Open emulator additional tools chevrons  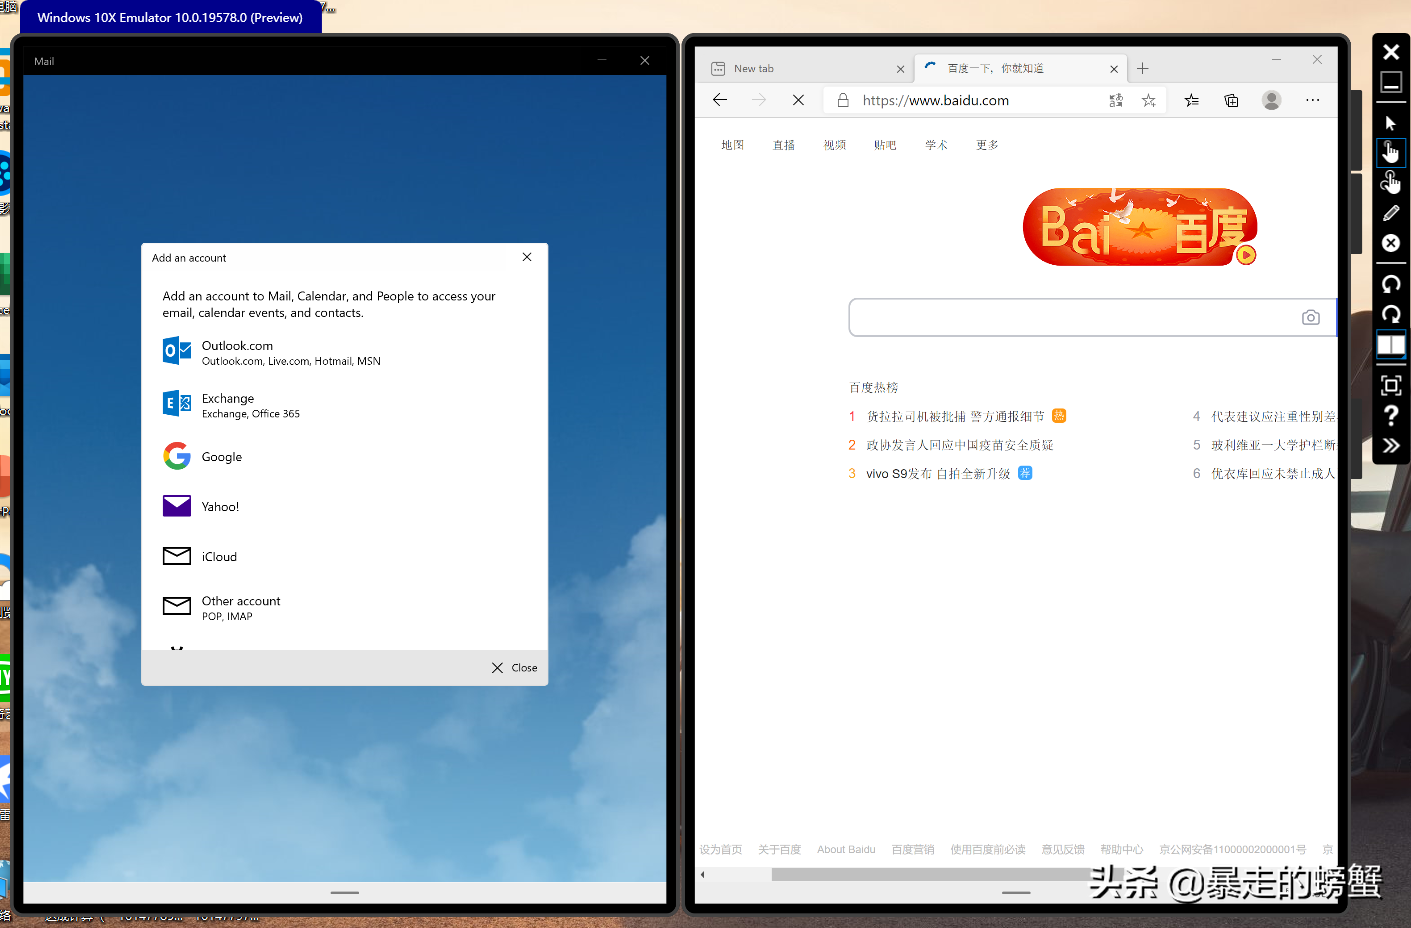1391,446
